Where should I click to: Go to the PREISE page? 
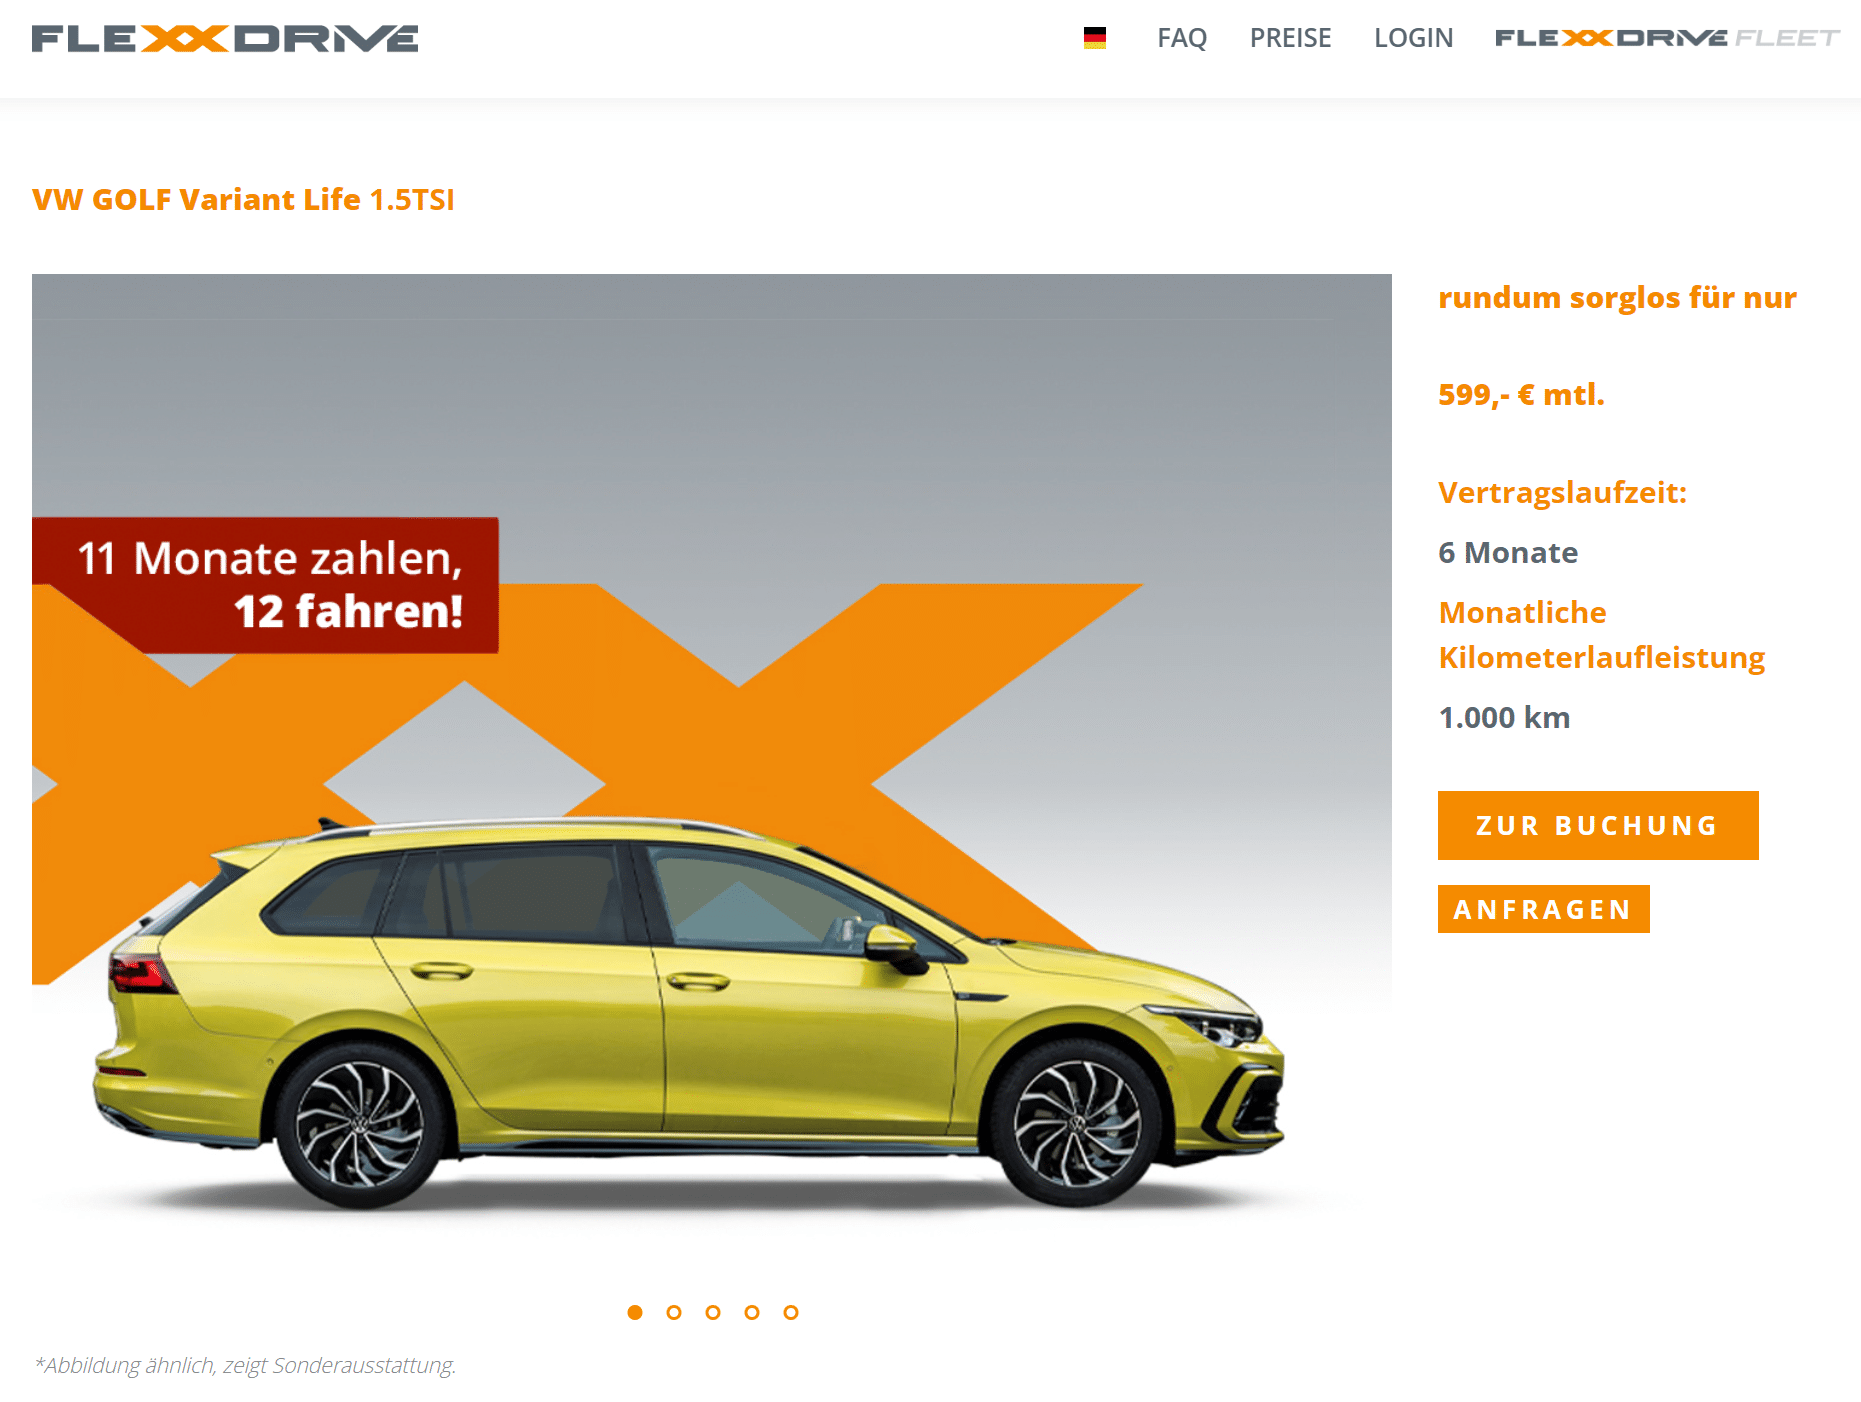(x=1290, y=38)
